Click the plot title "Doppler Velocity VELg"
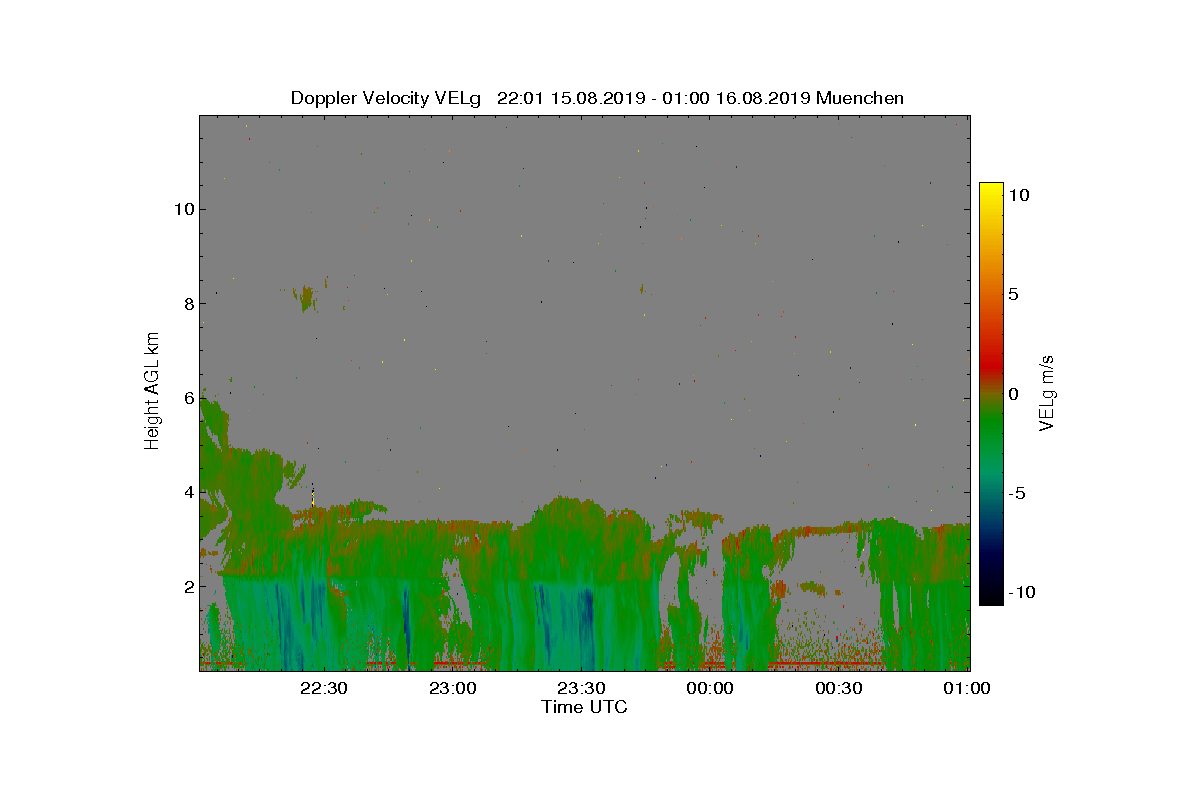The width and height of the screenshot is (1200, 800). 386,98
